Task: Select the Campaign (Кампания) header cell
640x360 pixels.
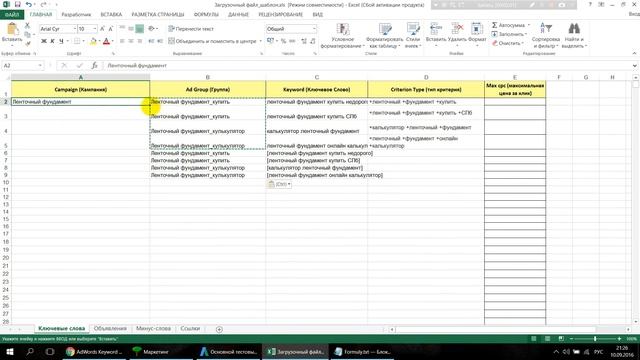Action: click(80, 89)
